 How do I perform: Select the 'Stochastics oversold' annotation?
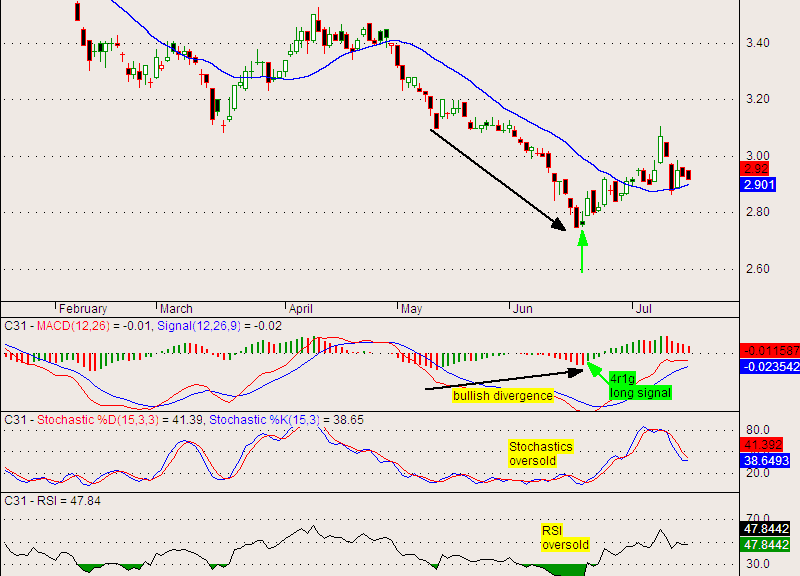[x=541, y=454]
